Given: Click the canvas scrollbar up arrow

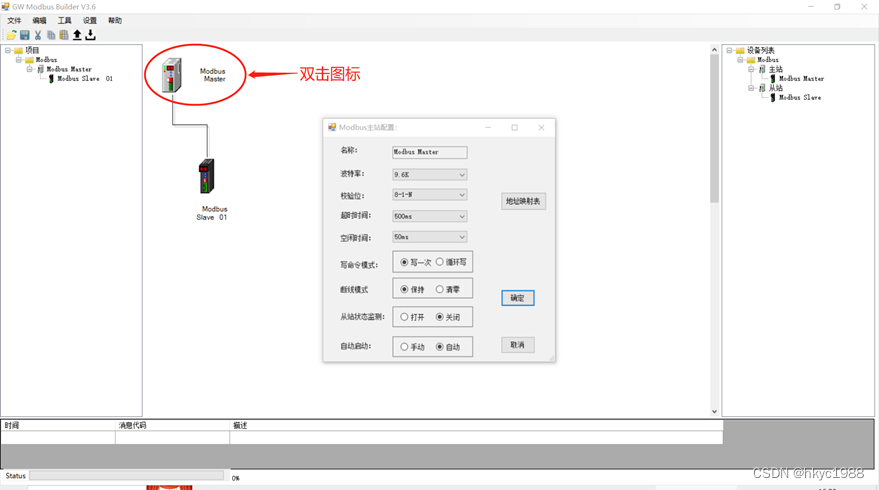Looking at the screenshot, I should (x=714, y=50).
